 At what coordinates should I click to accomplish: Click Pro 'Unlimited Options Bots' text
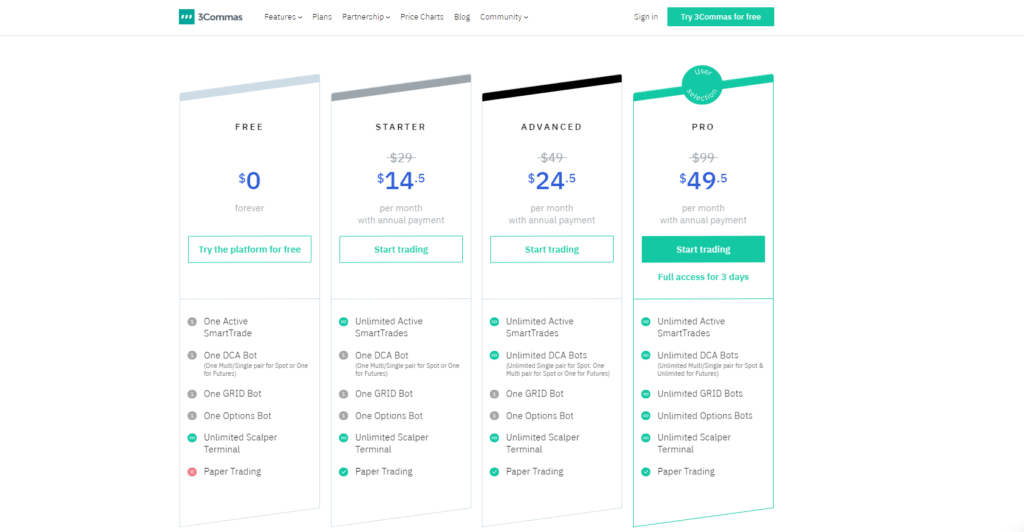[705, 416]
